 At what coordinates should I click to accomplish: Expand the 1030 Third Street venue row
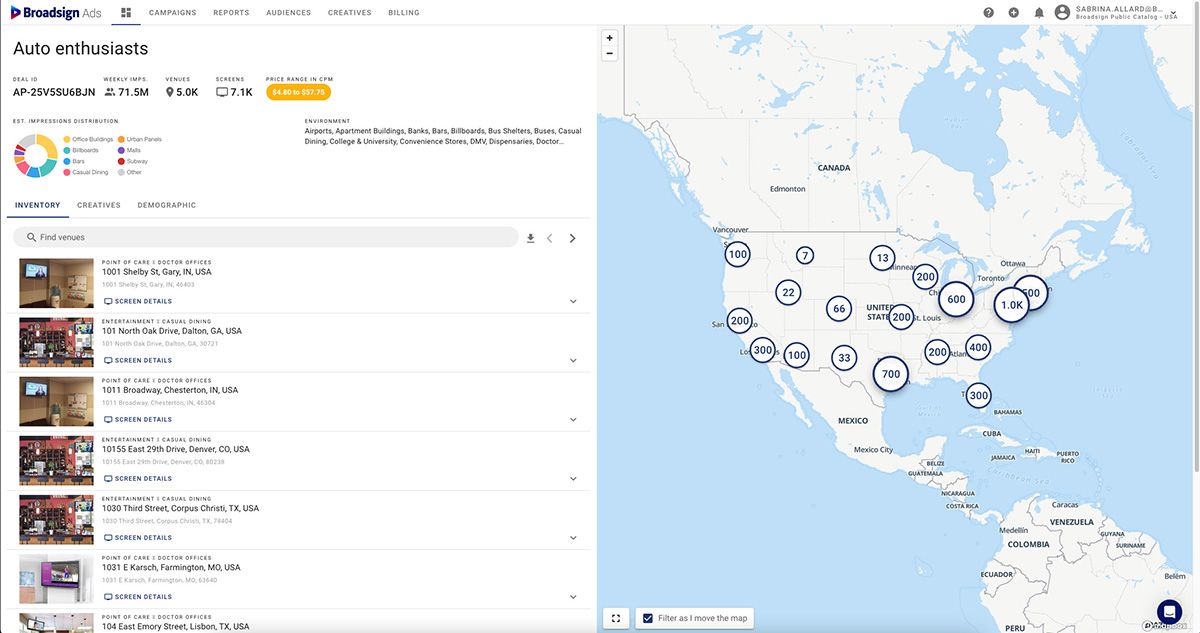573,537
